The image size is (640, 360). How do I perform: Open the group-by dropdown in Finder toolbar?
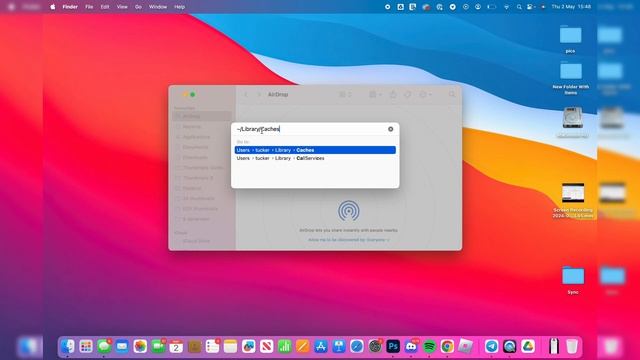click(x=375, y=94)
